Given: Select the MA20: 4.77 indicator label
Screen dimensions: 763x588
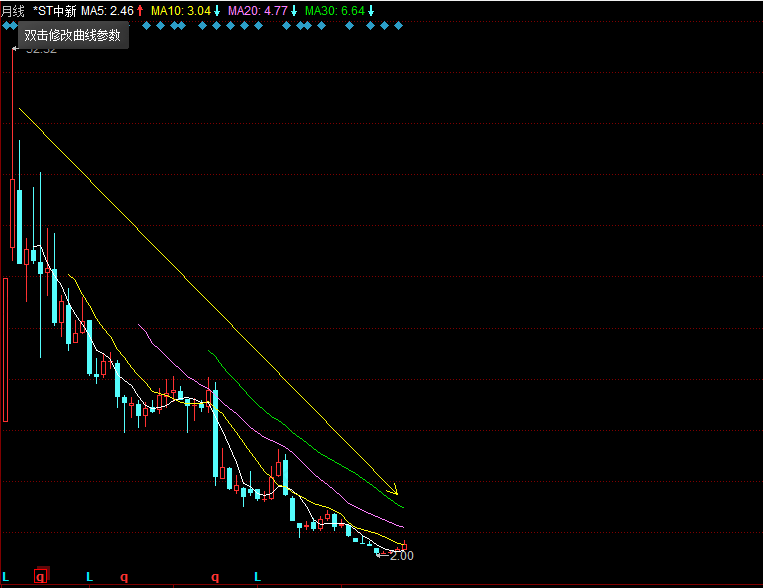Looking at the screenshot, I should (257, 11).
